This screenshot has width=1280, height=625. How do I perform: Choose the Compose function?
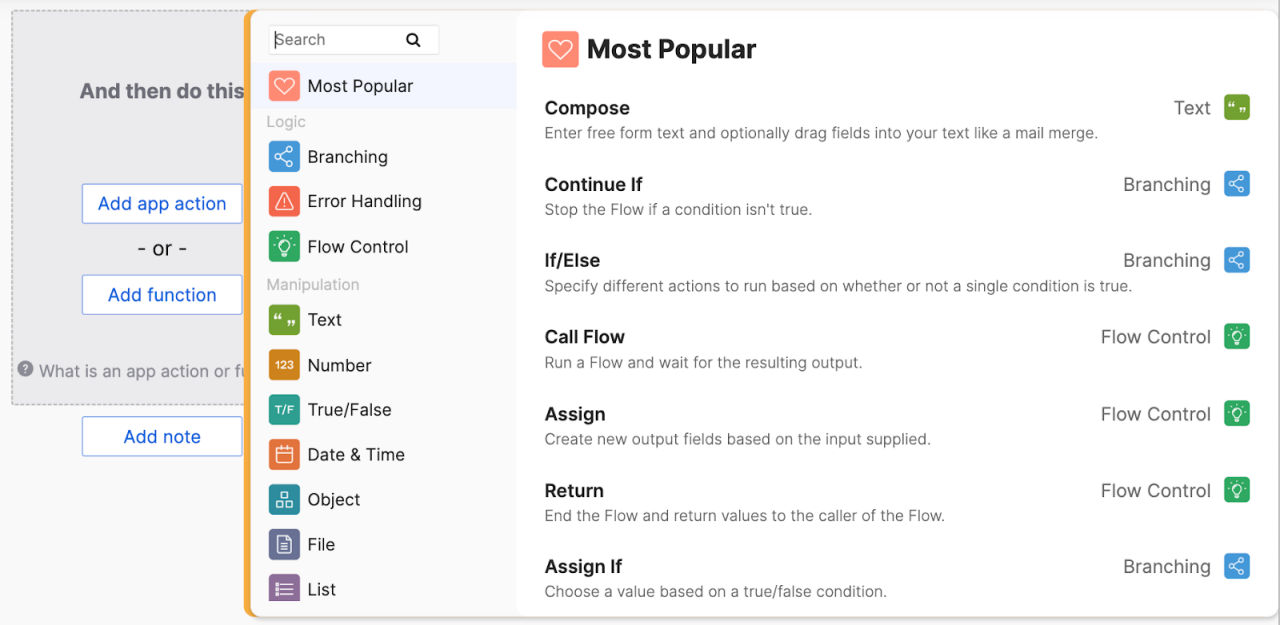coord(587,108)
